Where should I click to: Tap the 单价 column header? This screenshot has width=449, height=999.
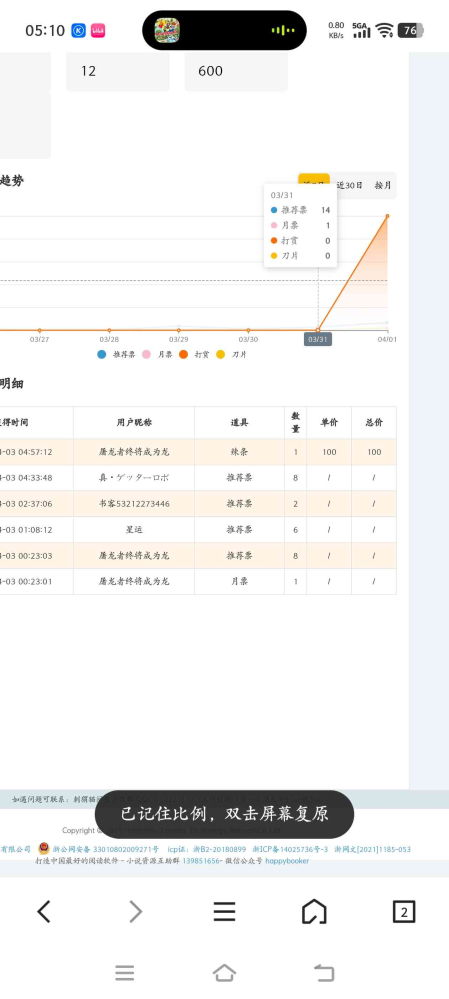tap(329, 422)
